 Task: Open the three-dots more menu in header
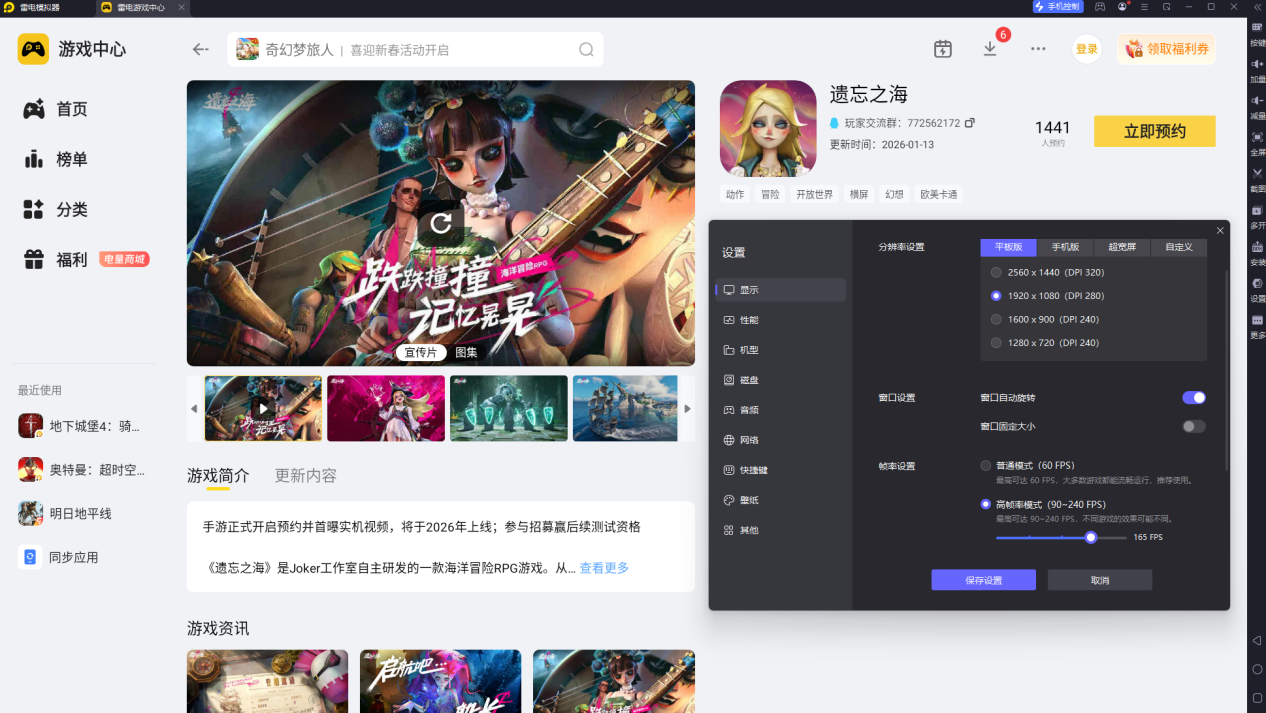(1038, 49)
